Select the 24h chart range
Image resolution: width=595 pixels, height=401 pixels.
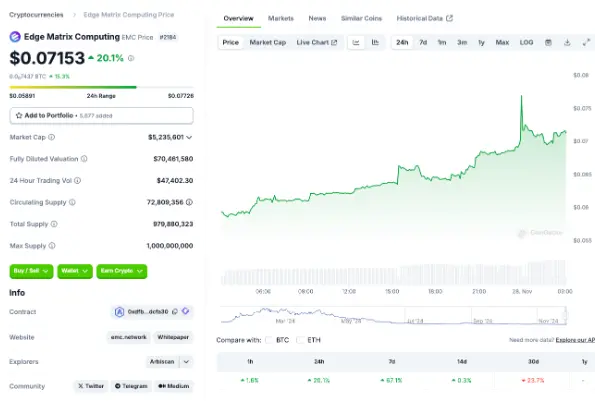click(x=402, y=42)
